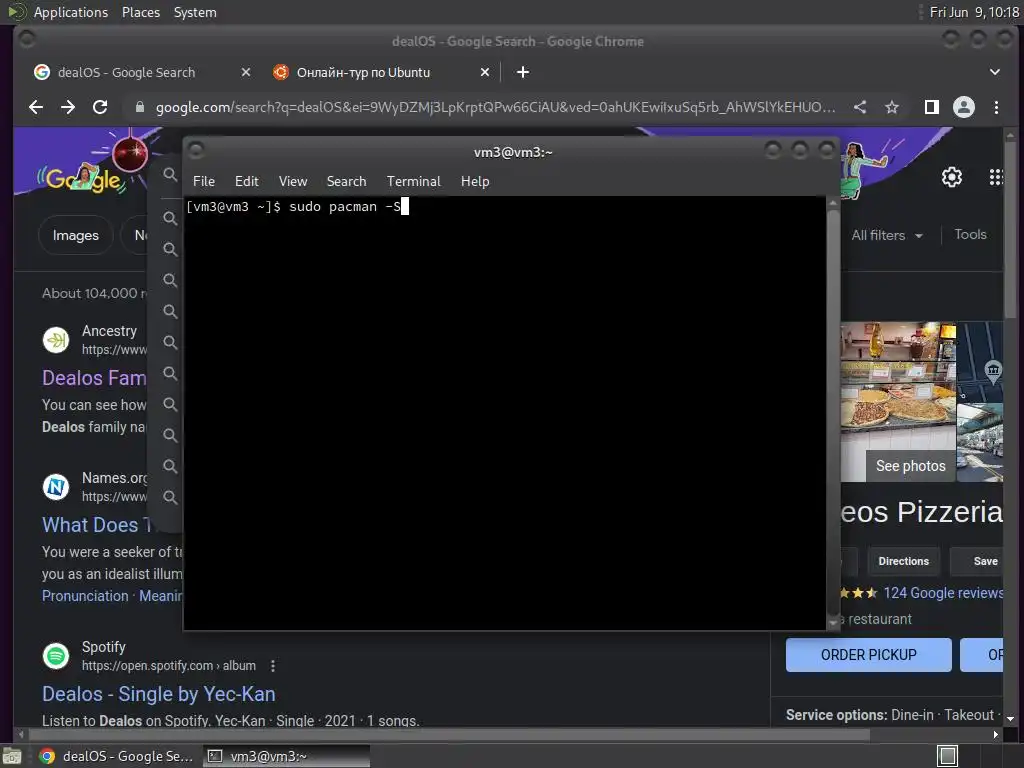1024x768 pixels.
Task: Open the Dealos - Single by Yec-Kan result
Action: point(159,694)
